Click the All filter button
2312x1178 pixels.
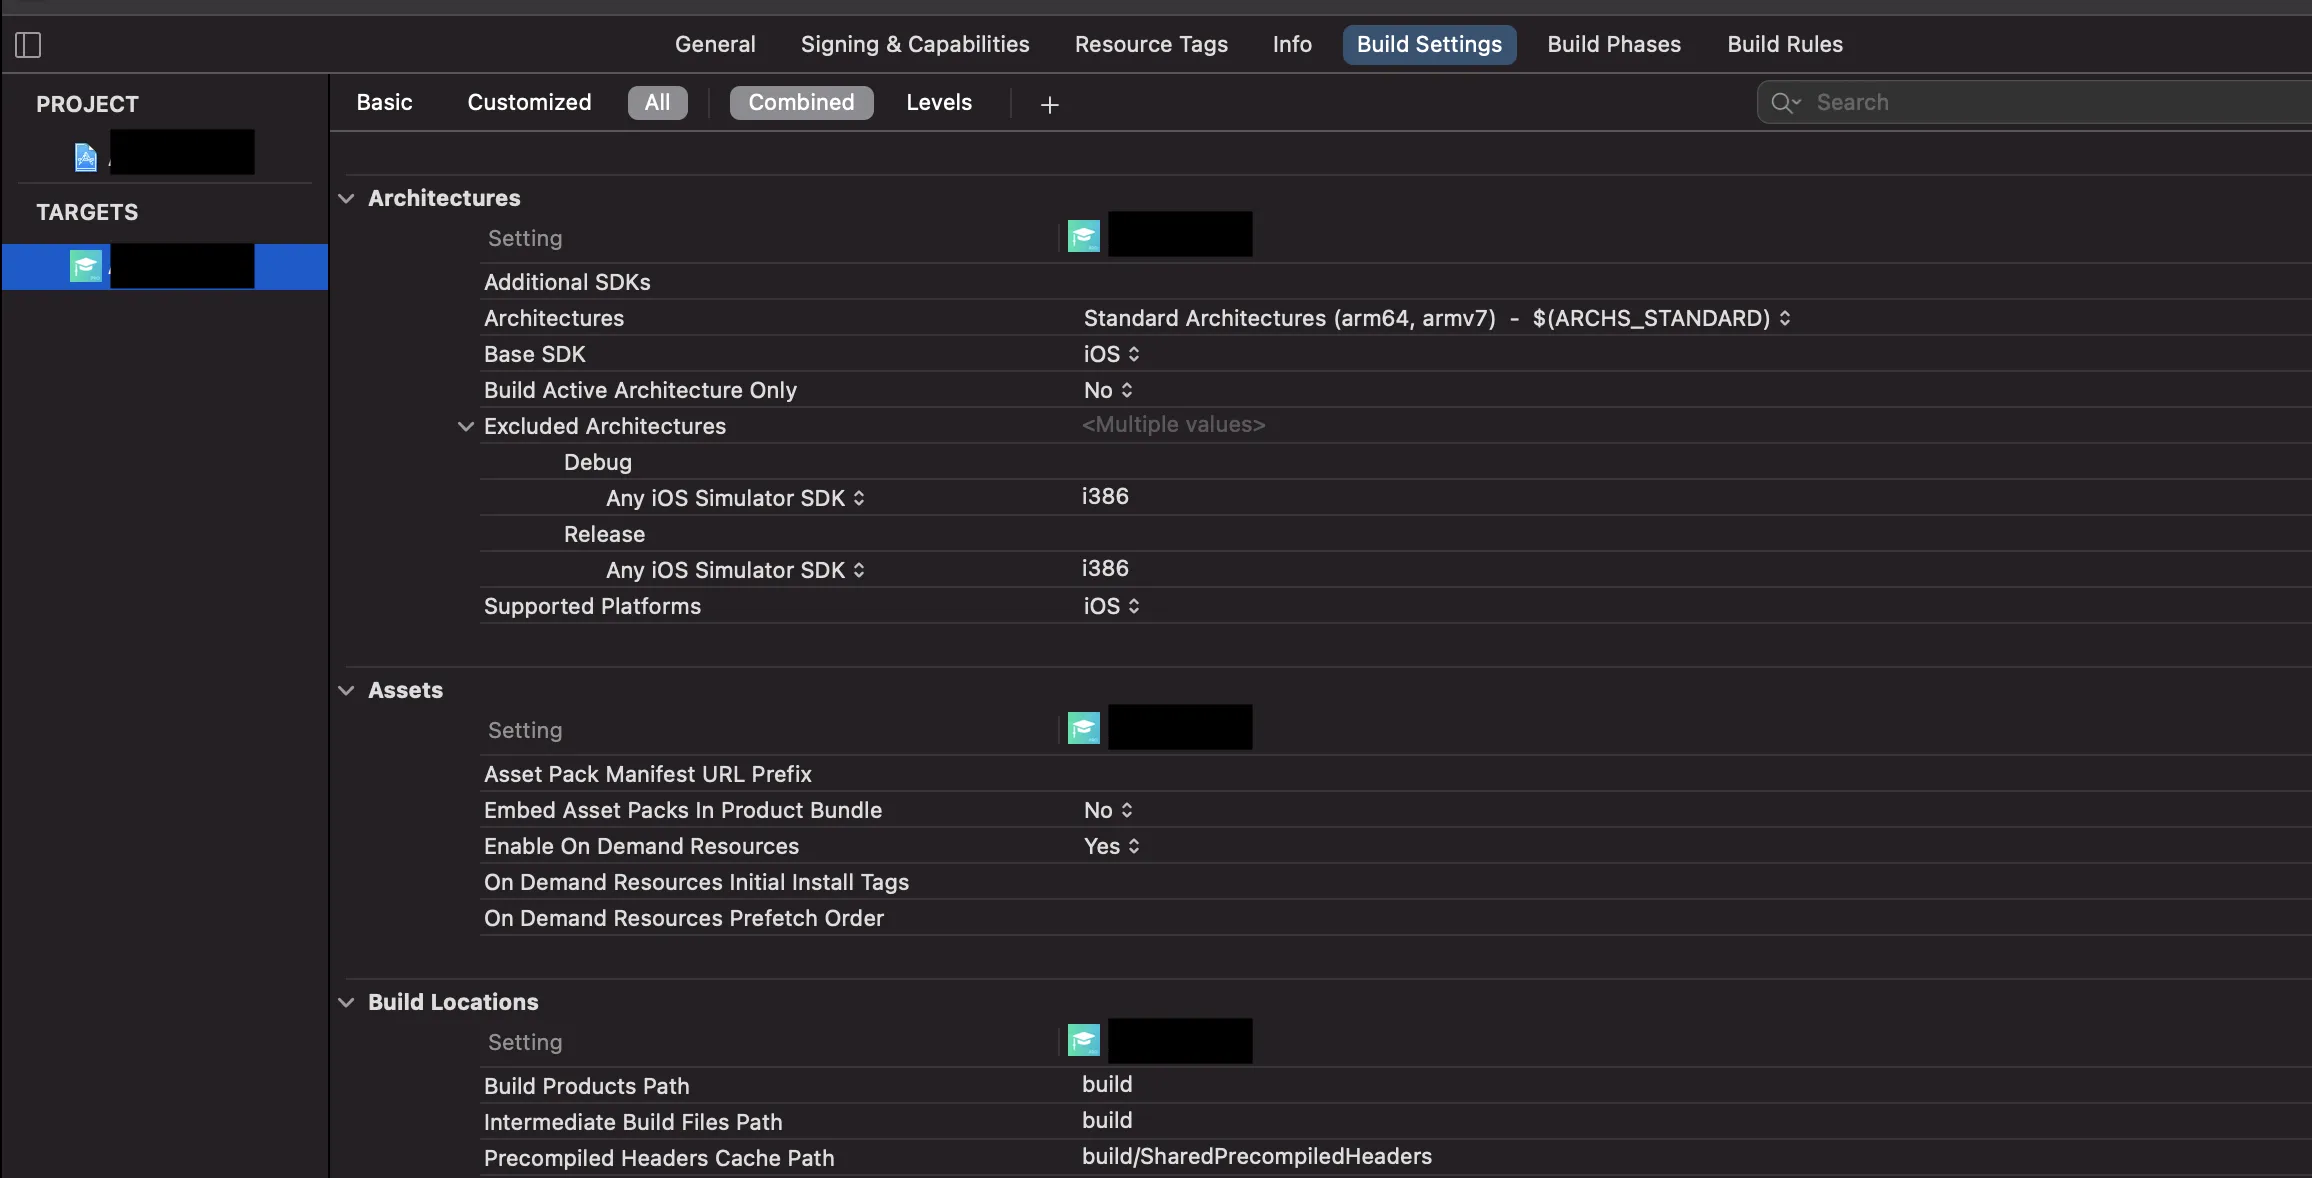[657, 103]
